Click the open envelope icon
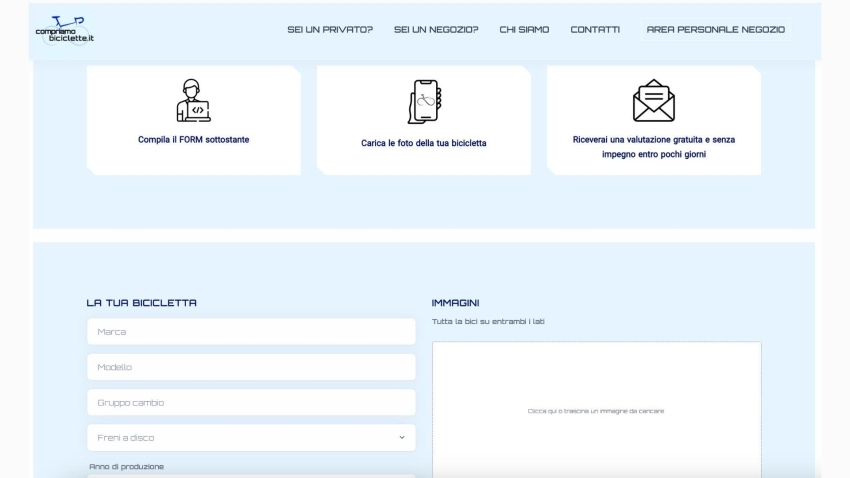The image size is (850, 478). coord(653,100)
